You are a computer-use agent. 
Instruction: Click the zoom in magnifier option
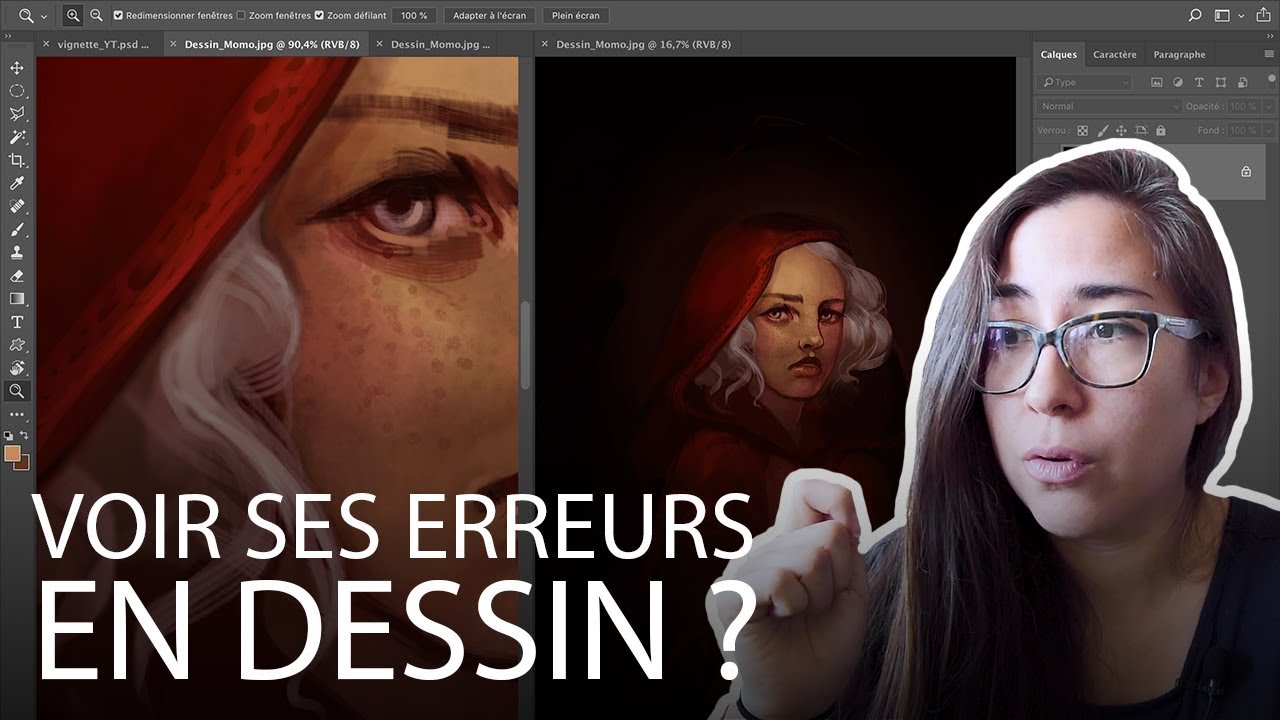(73, 16)
